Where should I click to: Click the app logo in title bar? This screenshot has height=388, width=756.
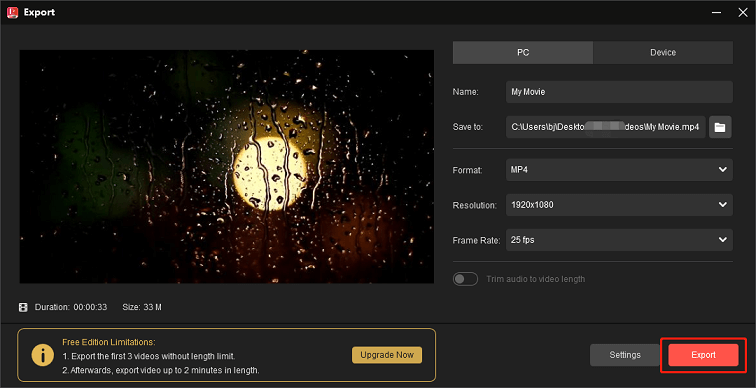13,13
